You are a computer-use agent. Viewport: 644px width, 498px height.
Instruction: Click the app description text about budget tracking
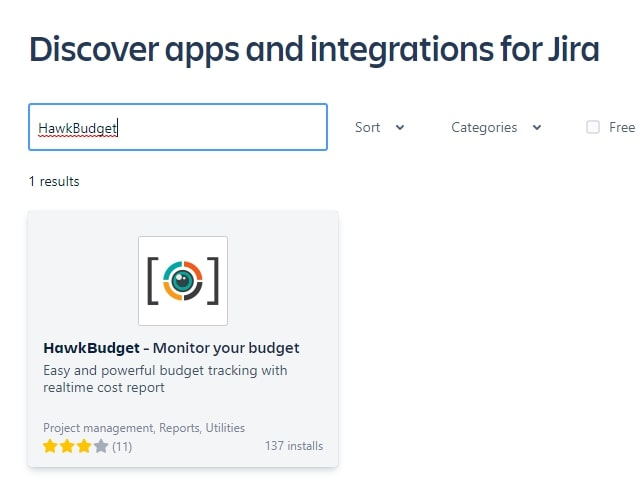coord(165,379)
